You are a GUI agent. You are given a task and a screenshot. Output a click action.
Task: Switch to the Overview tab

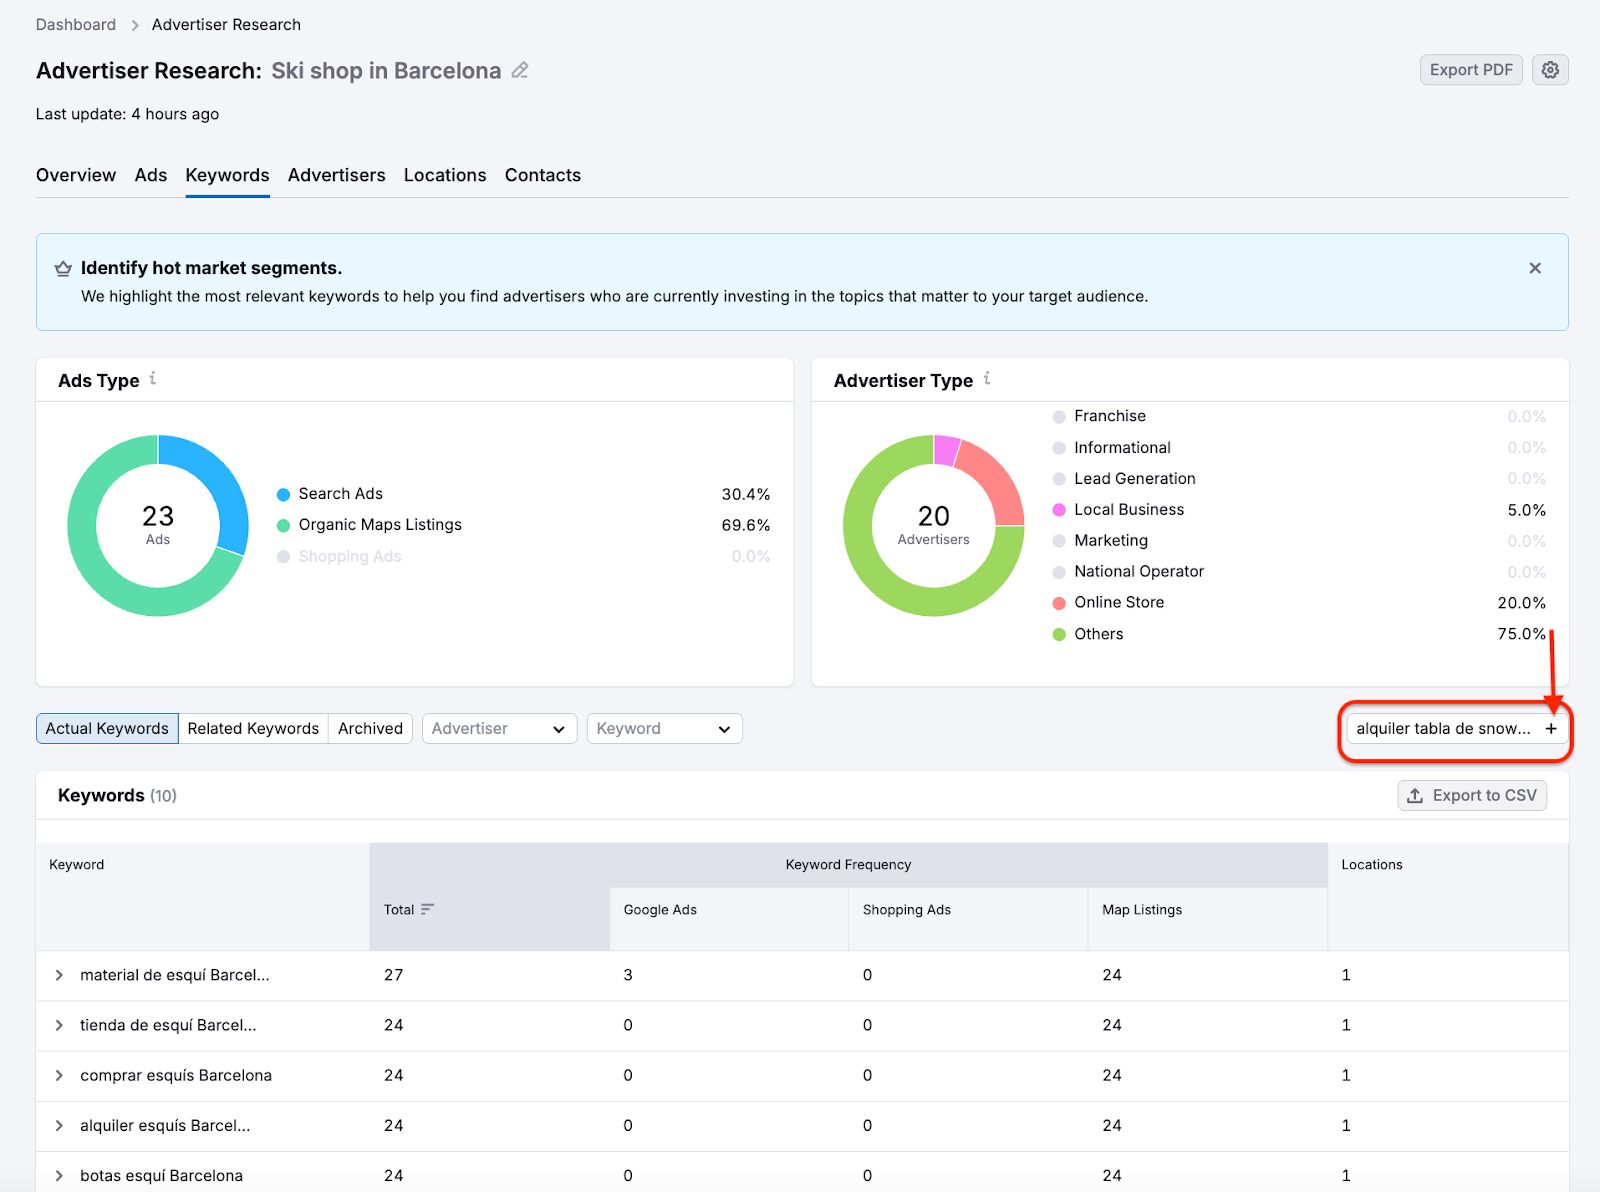point(75,175)
